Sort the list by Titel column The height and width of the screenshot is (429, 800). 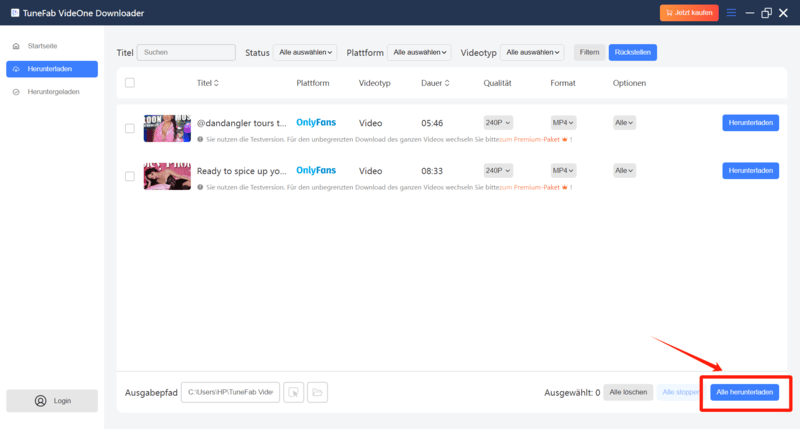pos(208,83)
